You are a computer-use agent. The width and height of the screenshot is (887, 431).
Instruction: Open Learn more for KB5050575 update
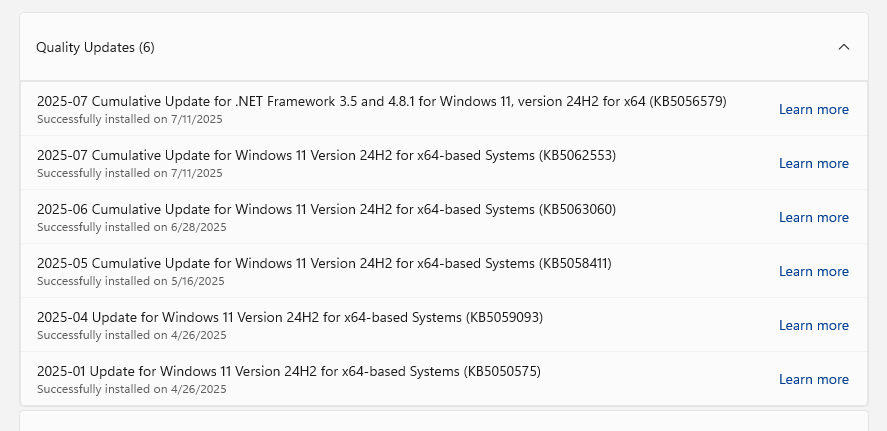coord(813,380)
